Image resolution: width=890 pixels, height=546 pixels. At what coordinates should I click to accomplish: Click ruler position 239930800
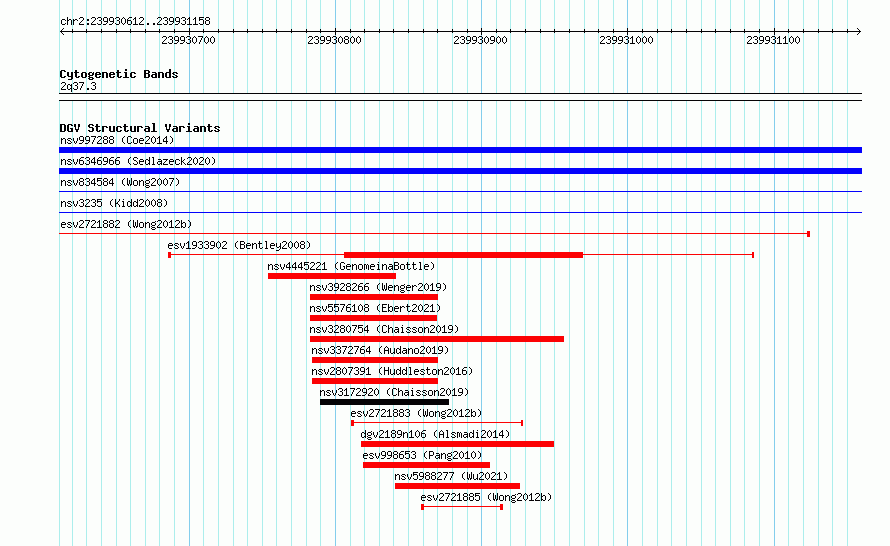334,40
